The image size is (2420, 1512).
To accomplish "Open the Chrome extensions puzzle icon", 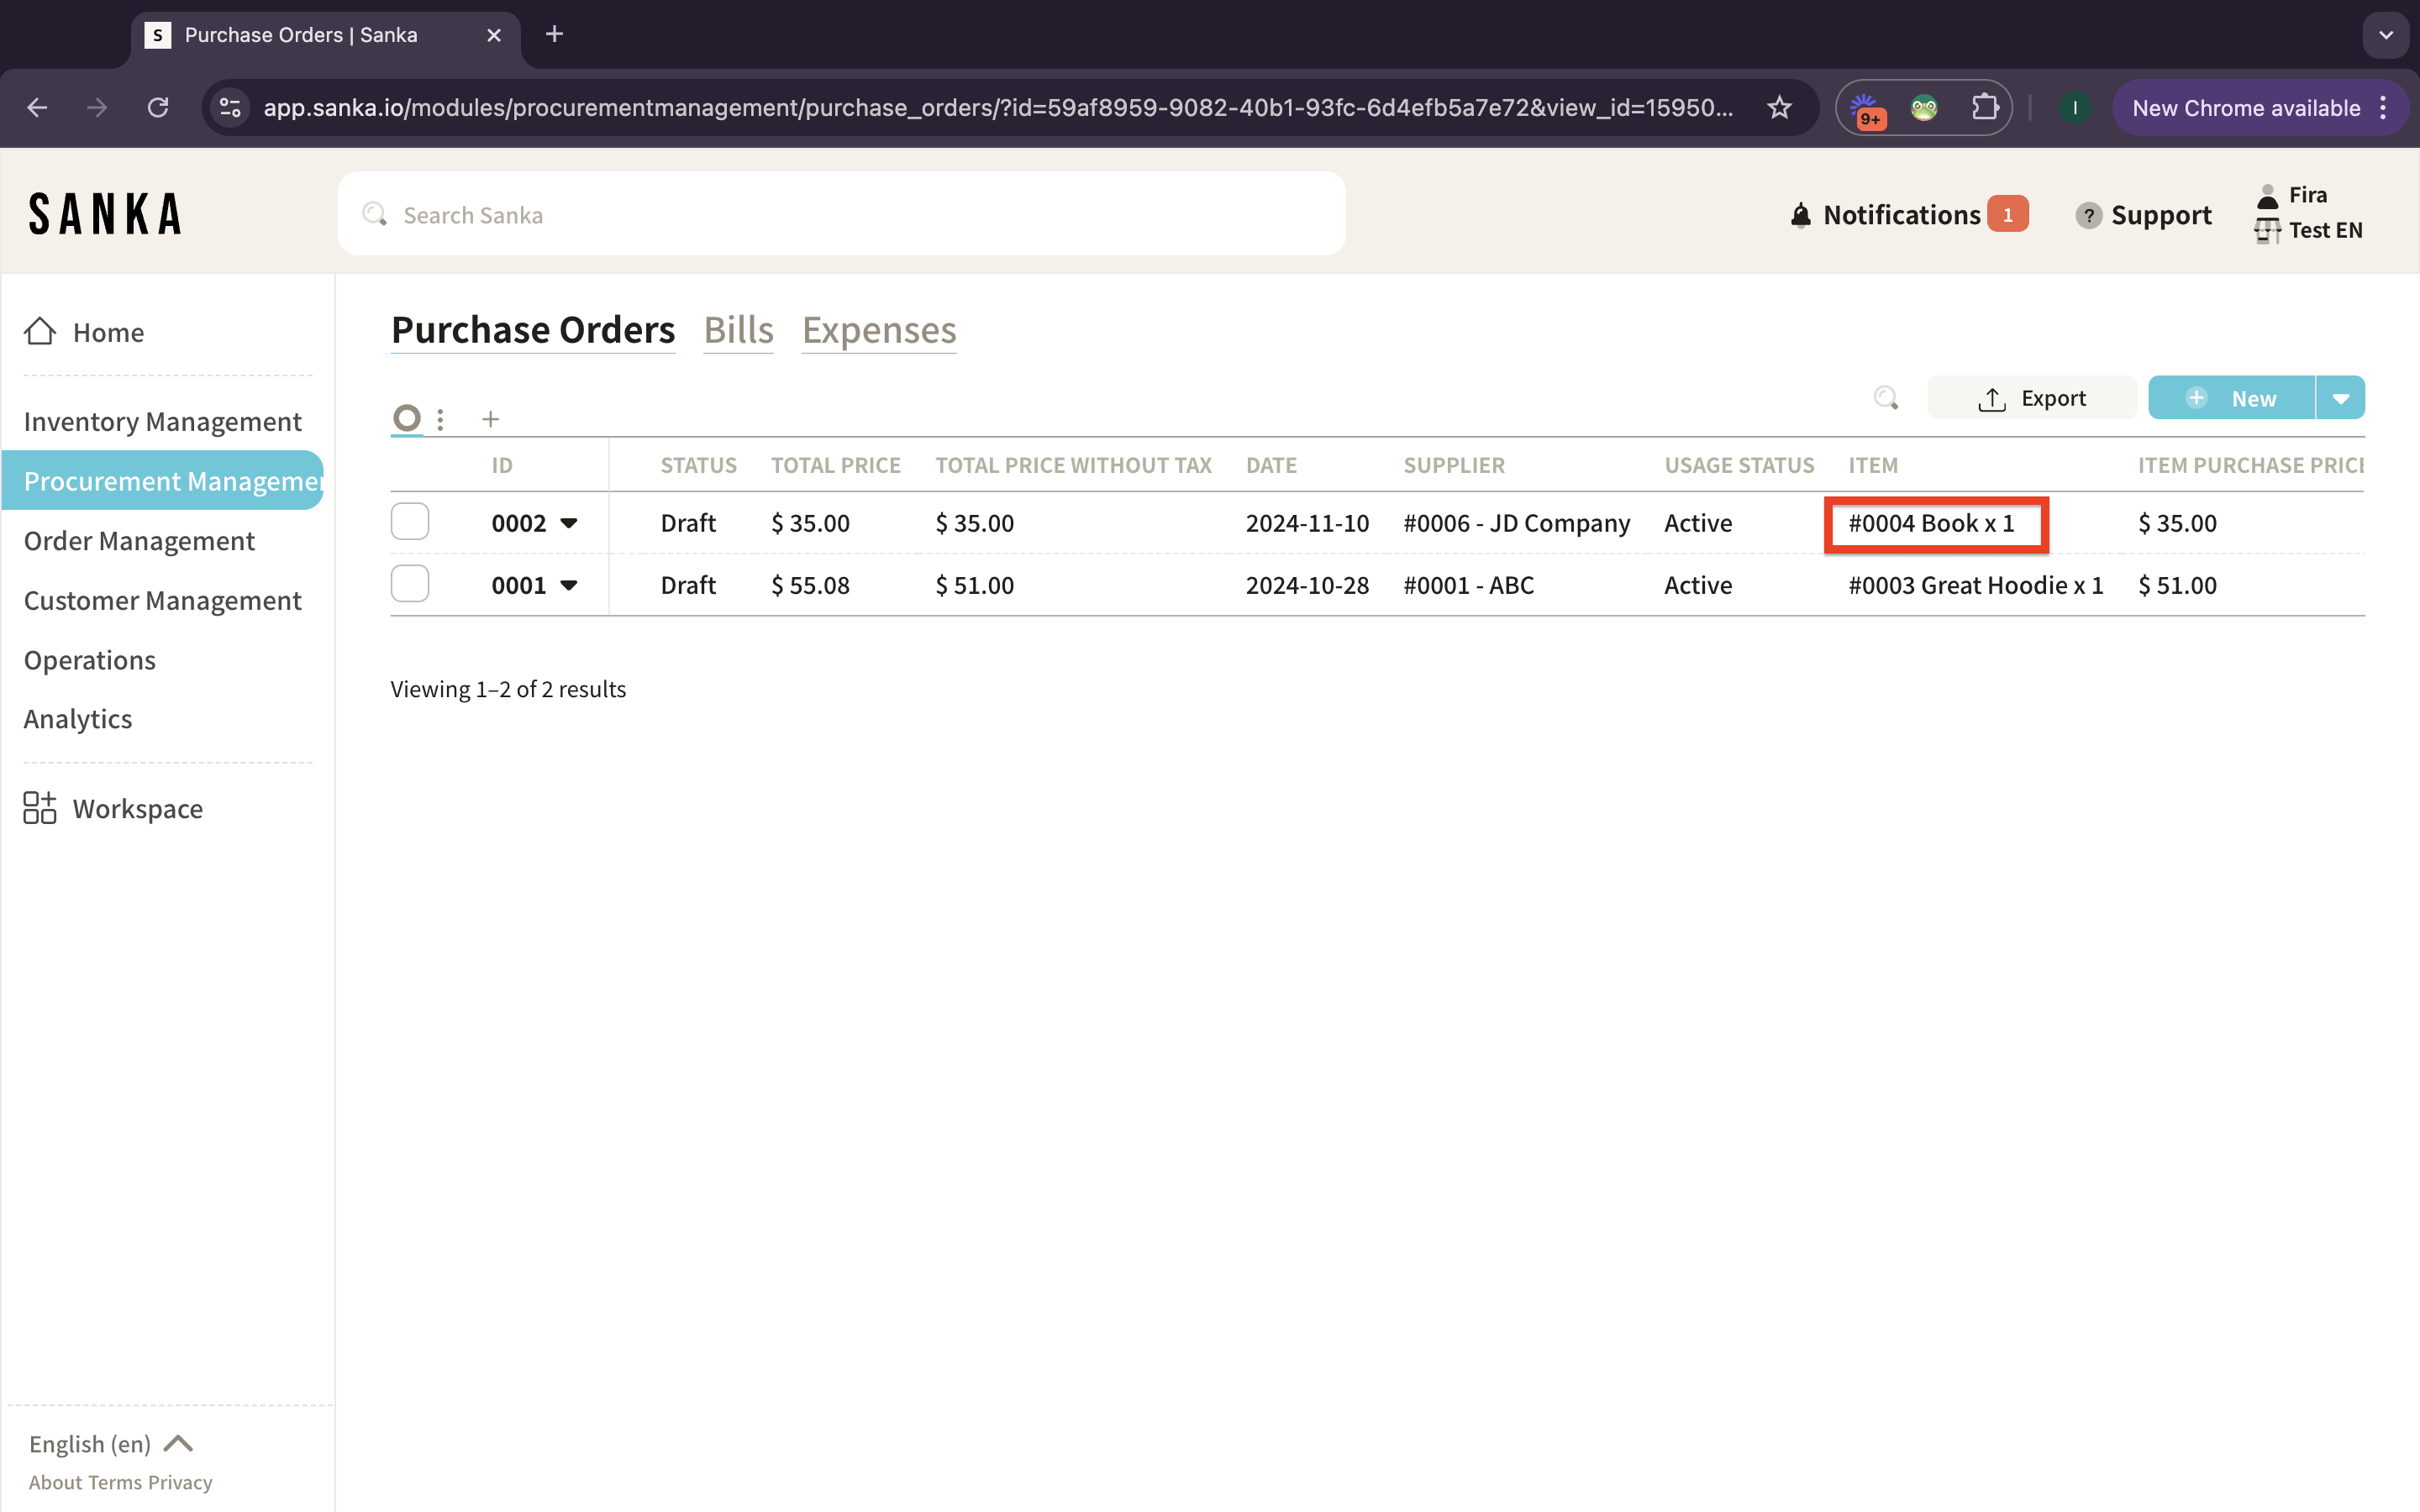I will pyautogui.click(x=1984, y=108).
